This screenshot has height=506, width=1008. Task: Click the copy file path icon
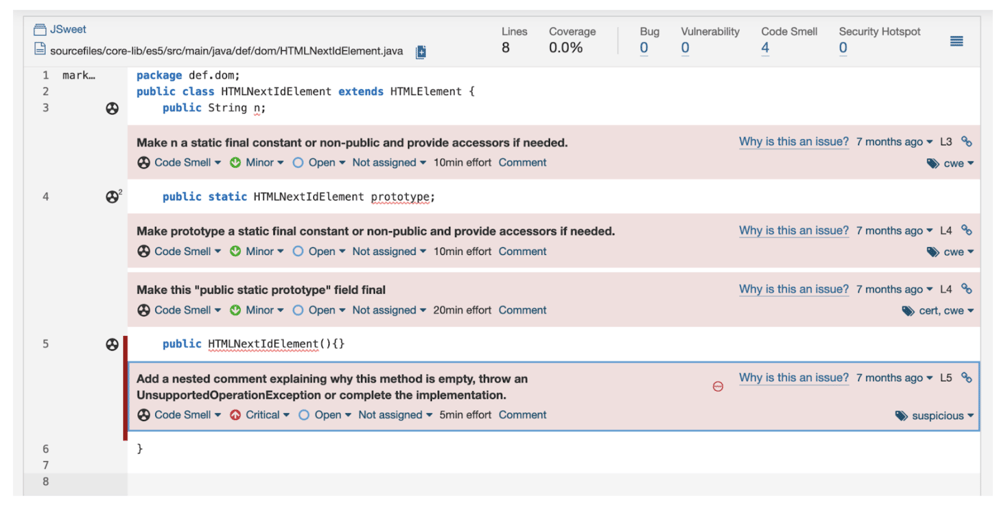421,51
